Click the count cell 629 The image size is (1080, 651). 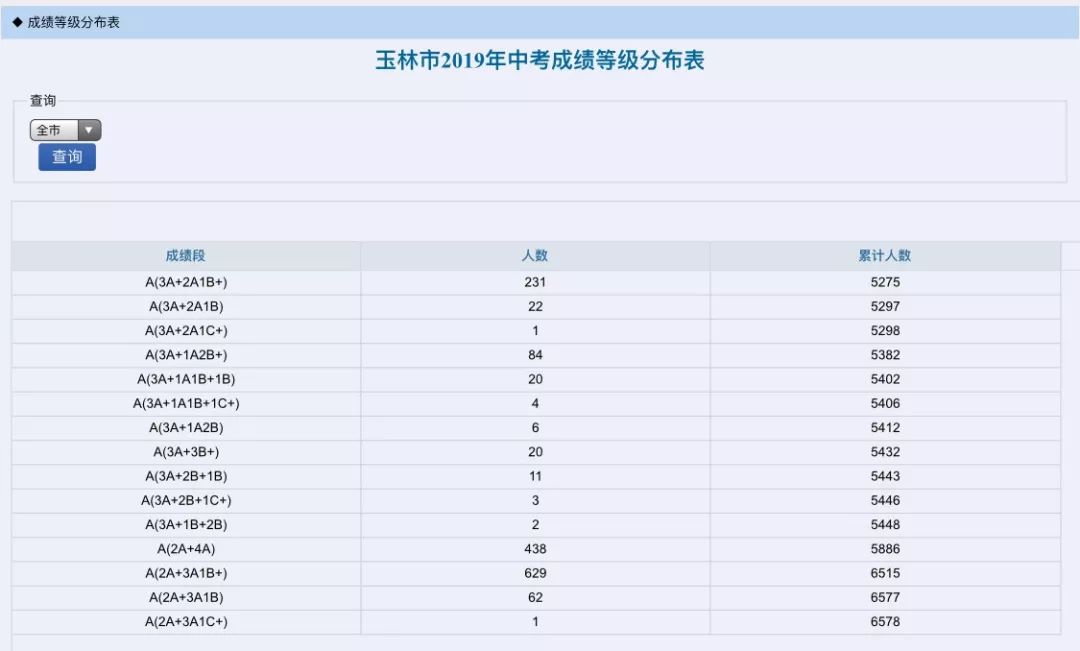(535, 573)
